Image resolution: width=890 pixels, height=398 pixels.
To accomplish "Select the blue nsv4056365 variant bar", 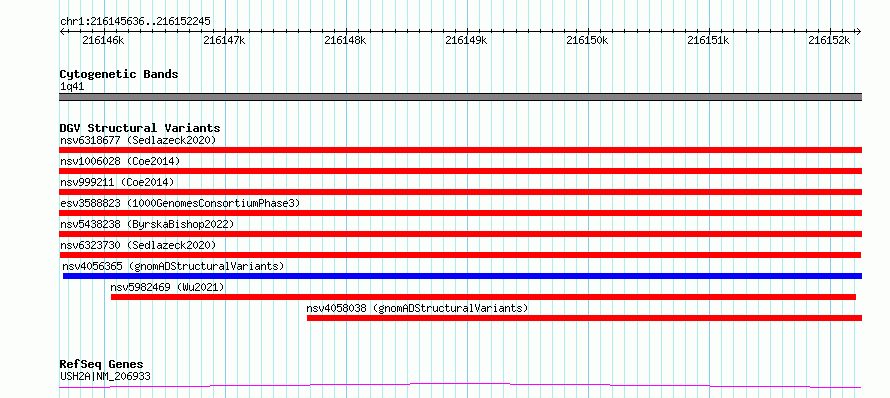I will [463, 276].
